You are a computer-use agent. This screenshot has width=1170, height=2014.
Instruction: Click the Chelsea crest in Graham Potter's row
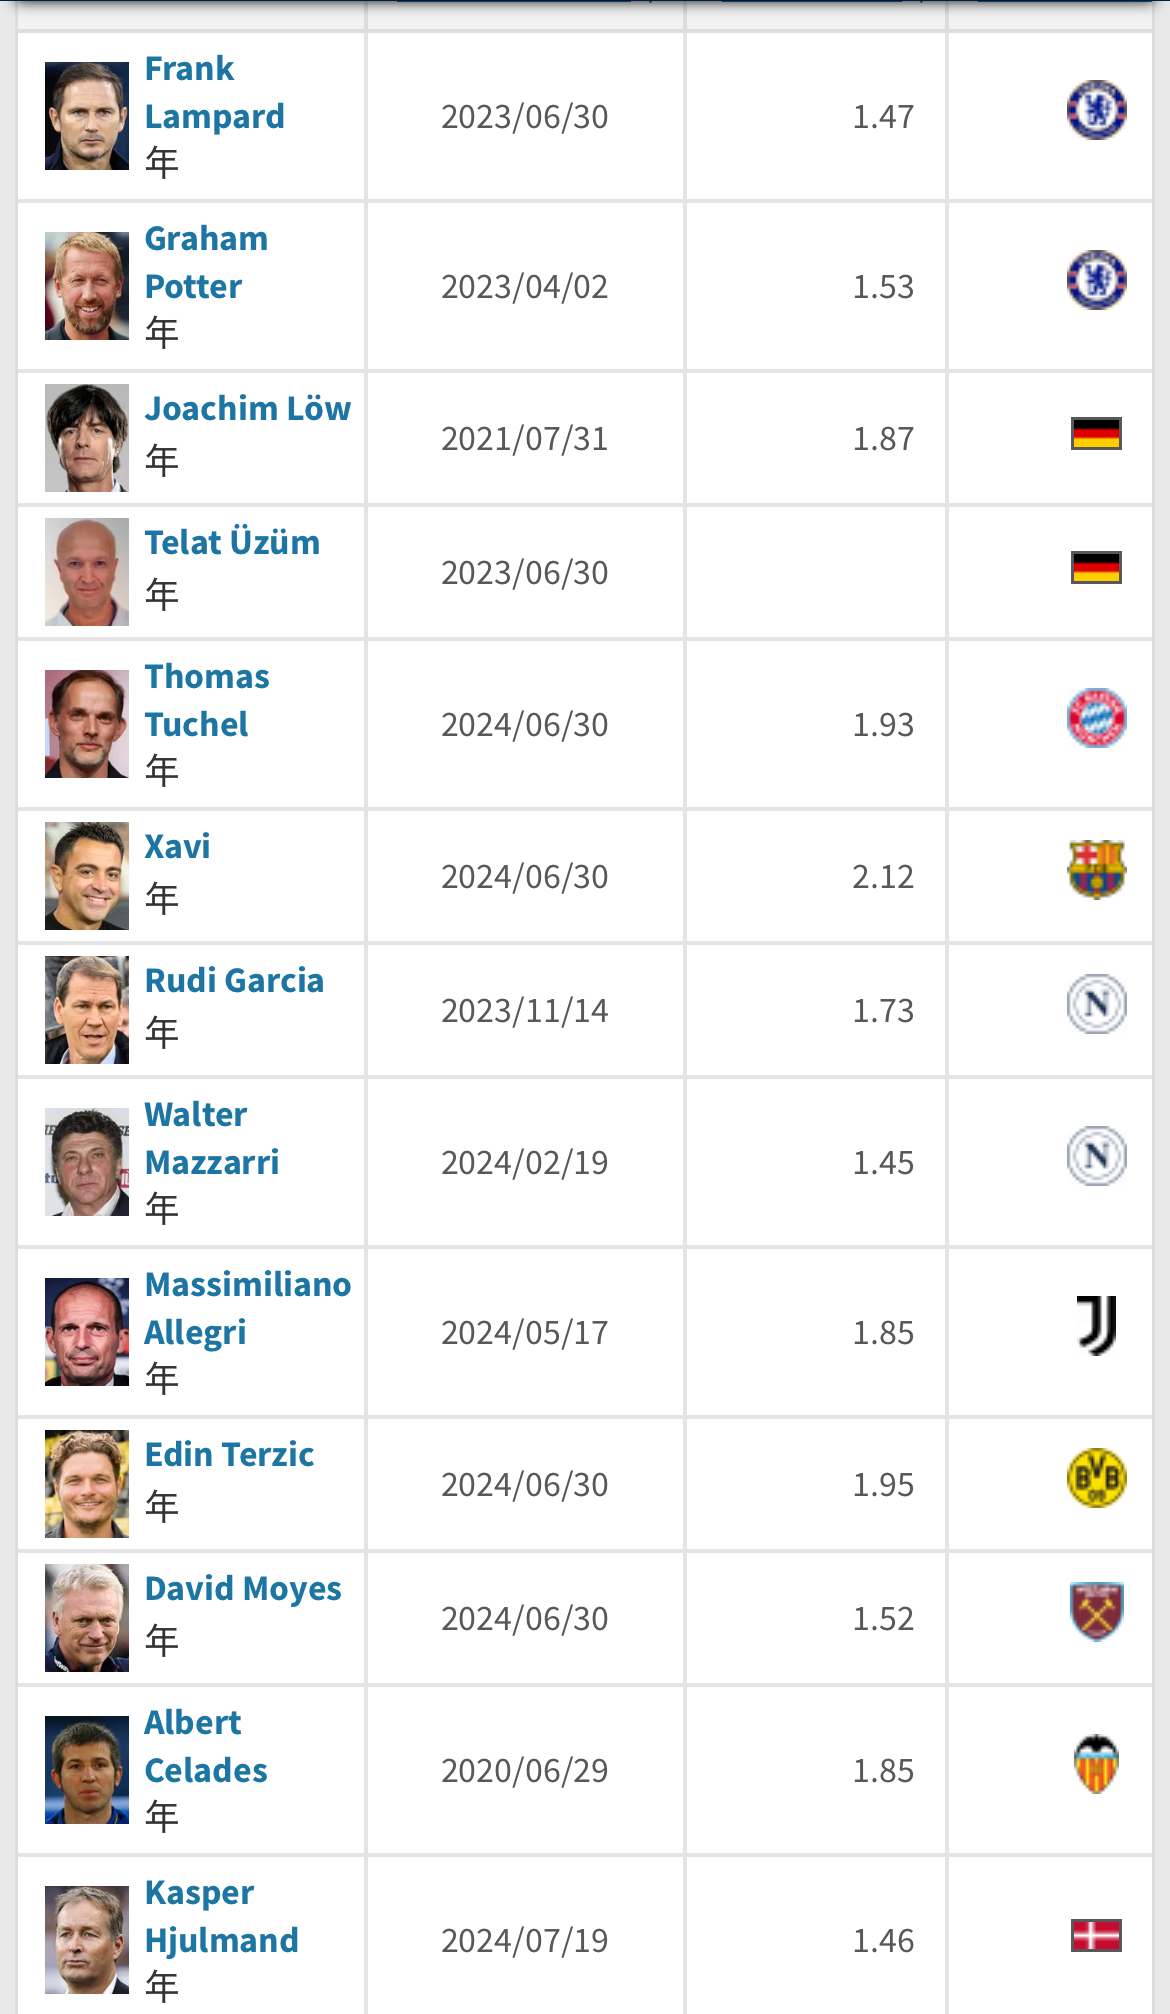[1096, 280]
